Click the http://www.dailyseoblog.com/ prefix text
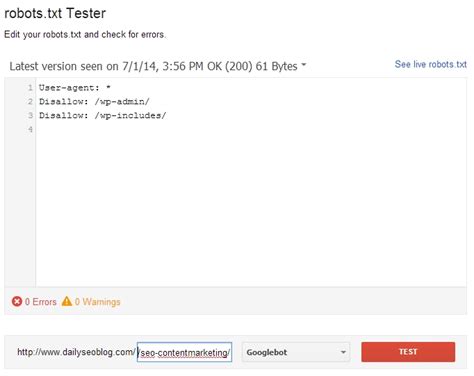The height and width of the screenshot is (376, 474). click(x=76, y=352)
